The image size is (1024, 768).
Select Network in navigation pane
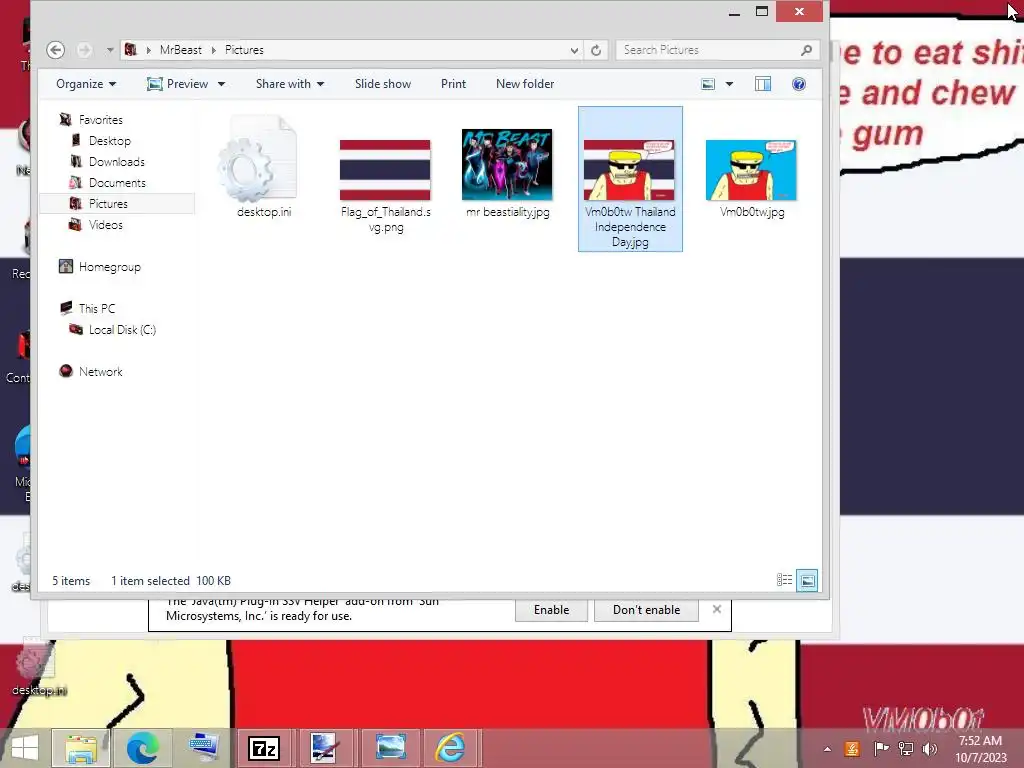pyautogui.click(x=101, y=372)
